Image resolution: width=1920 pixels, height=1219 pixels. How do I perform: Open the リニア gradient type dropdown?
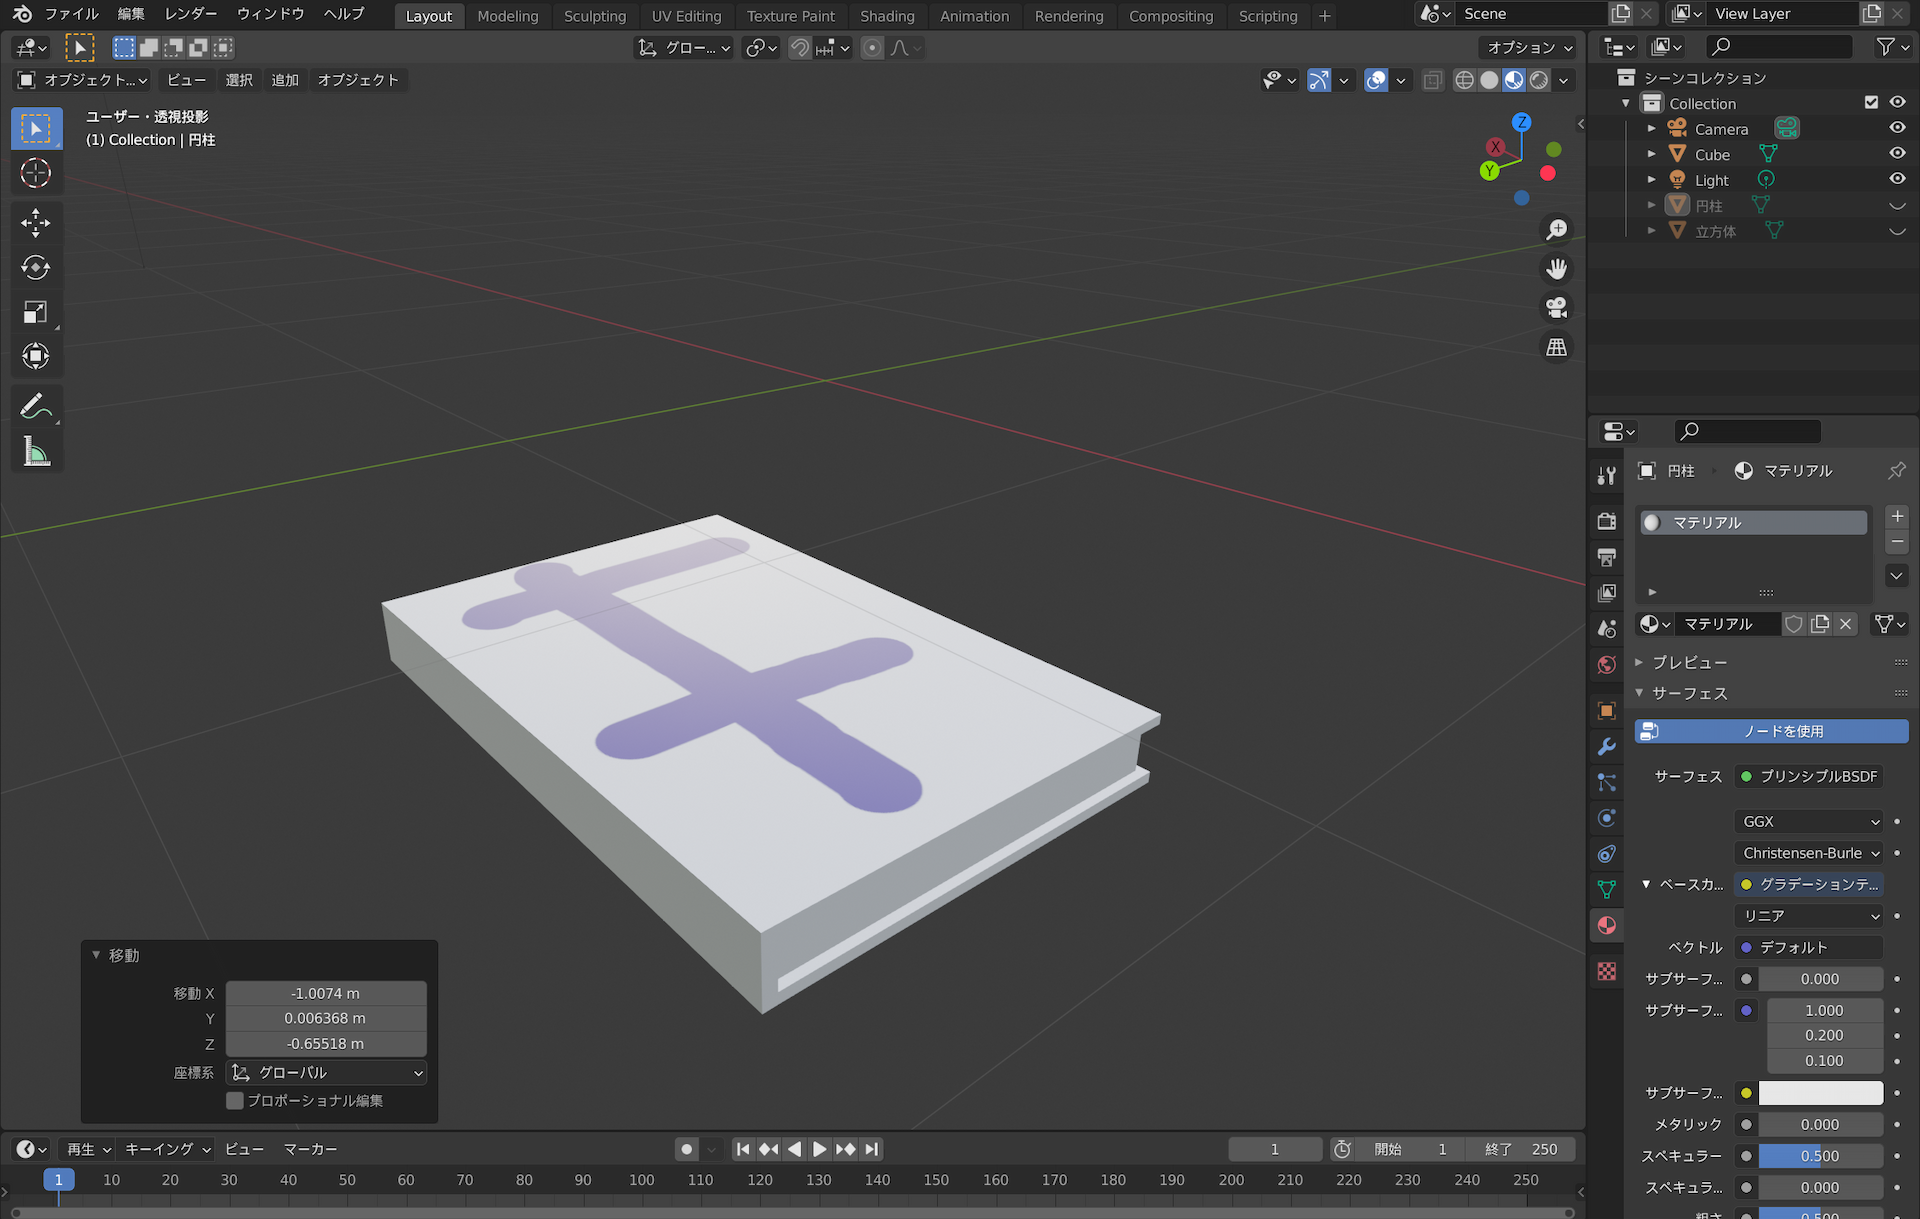click(x=1809, y=916)
